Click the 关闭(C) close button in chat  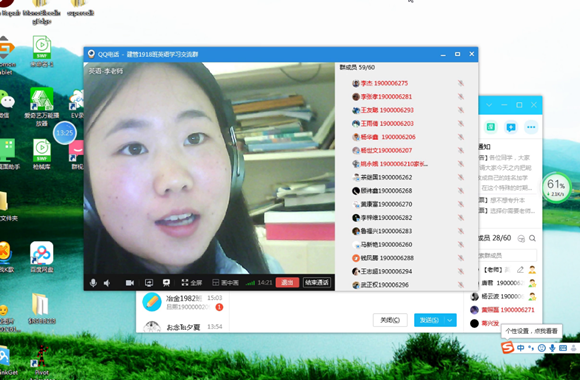390,320
